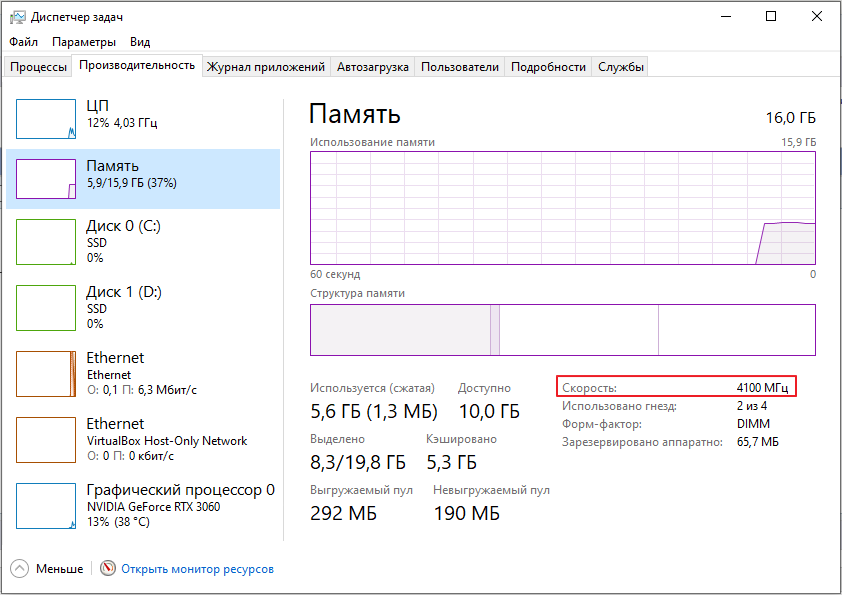Open the Диск 0 (C:) performance graph
842x595 pixels.
(46, 241)
